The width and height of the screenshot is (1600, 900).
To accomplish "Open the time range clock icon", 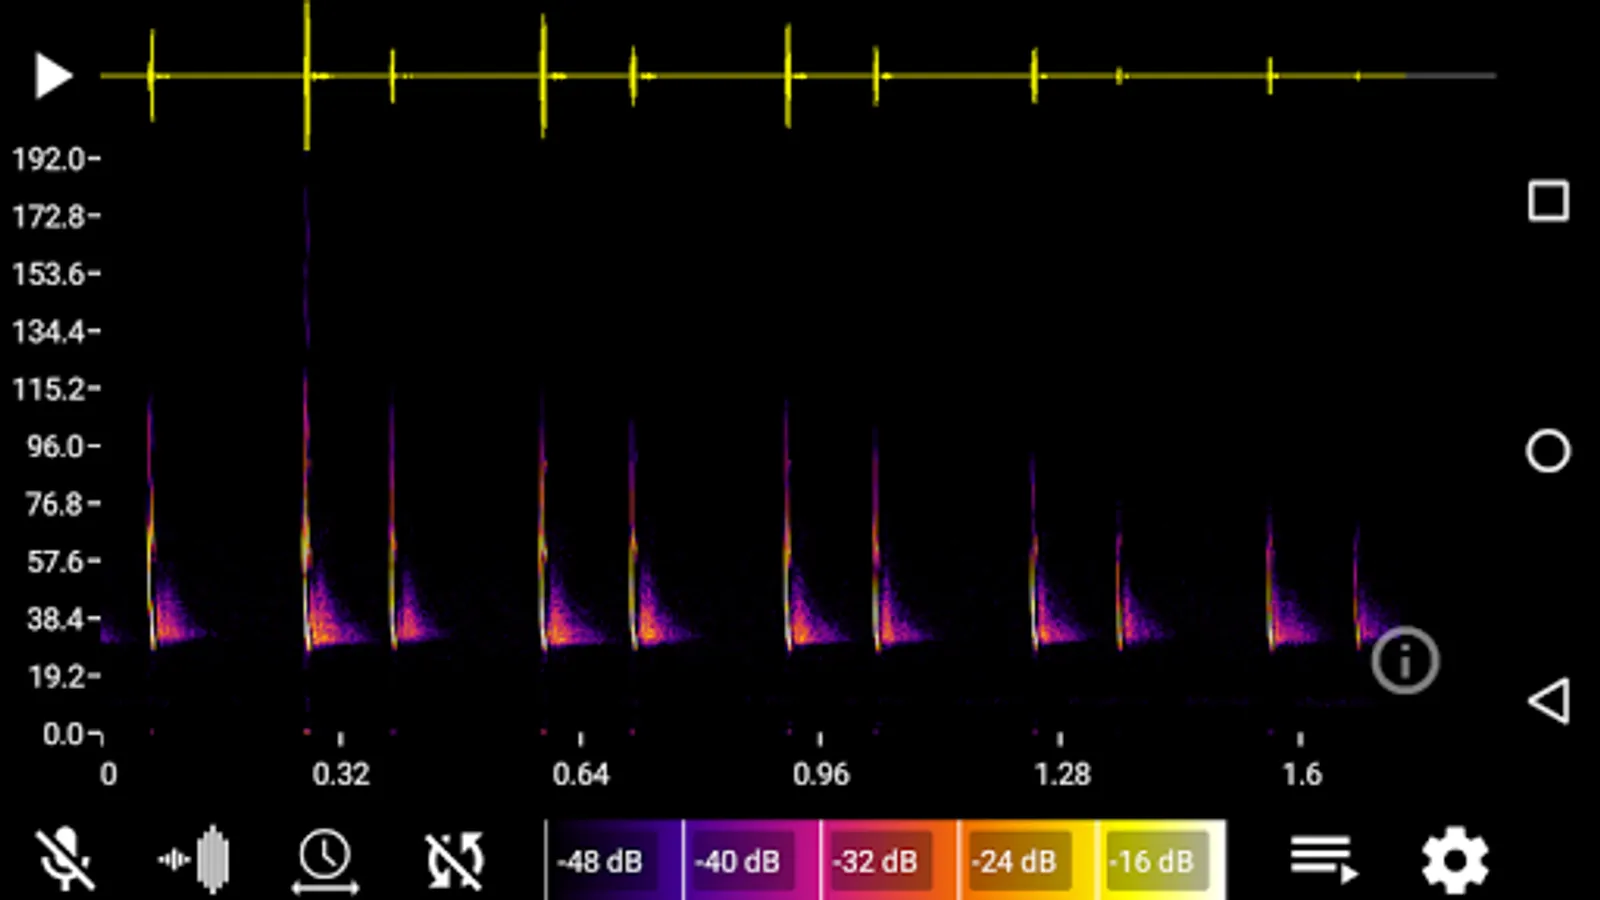I will click(x=325, y=860).
